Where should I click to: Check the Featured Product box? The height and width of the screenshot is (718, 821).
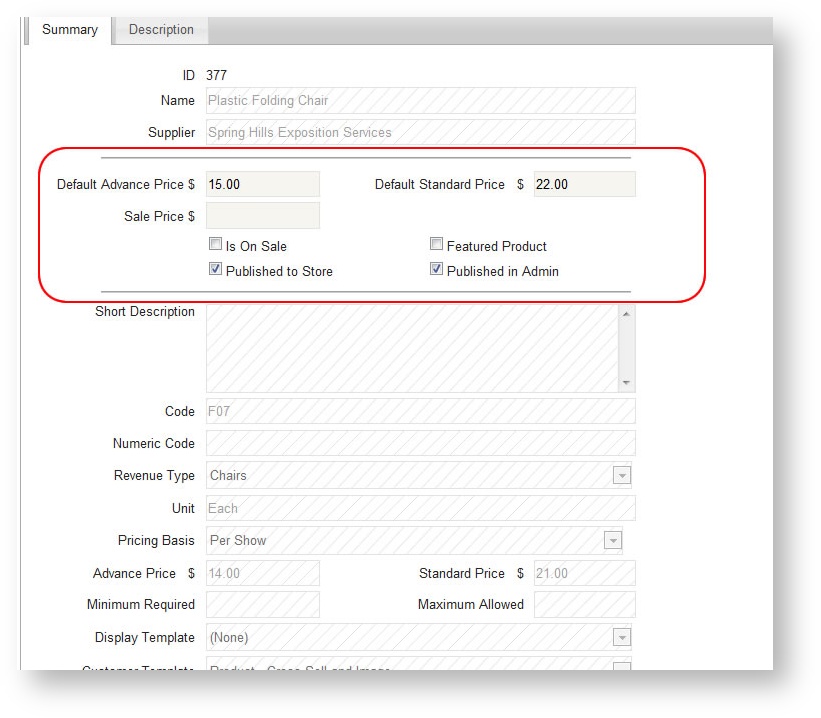pyautogui.click(x=436, y=244)
